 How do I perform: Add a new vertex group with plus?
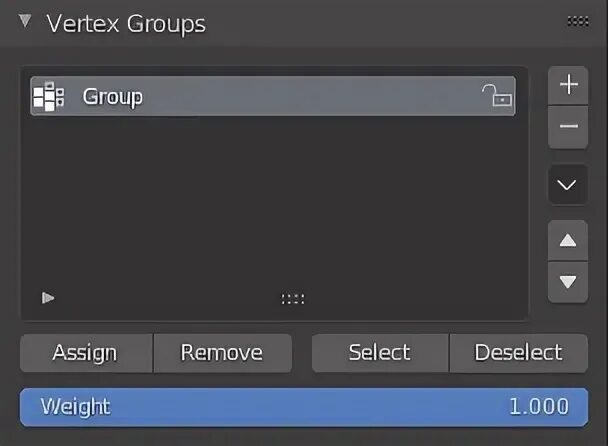(568, 85)
